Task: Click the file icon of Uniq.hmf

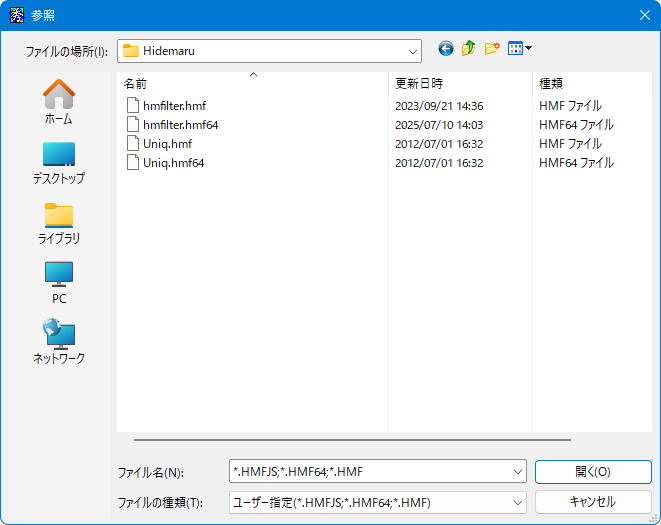Action: 133,143
